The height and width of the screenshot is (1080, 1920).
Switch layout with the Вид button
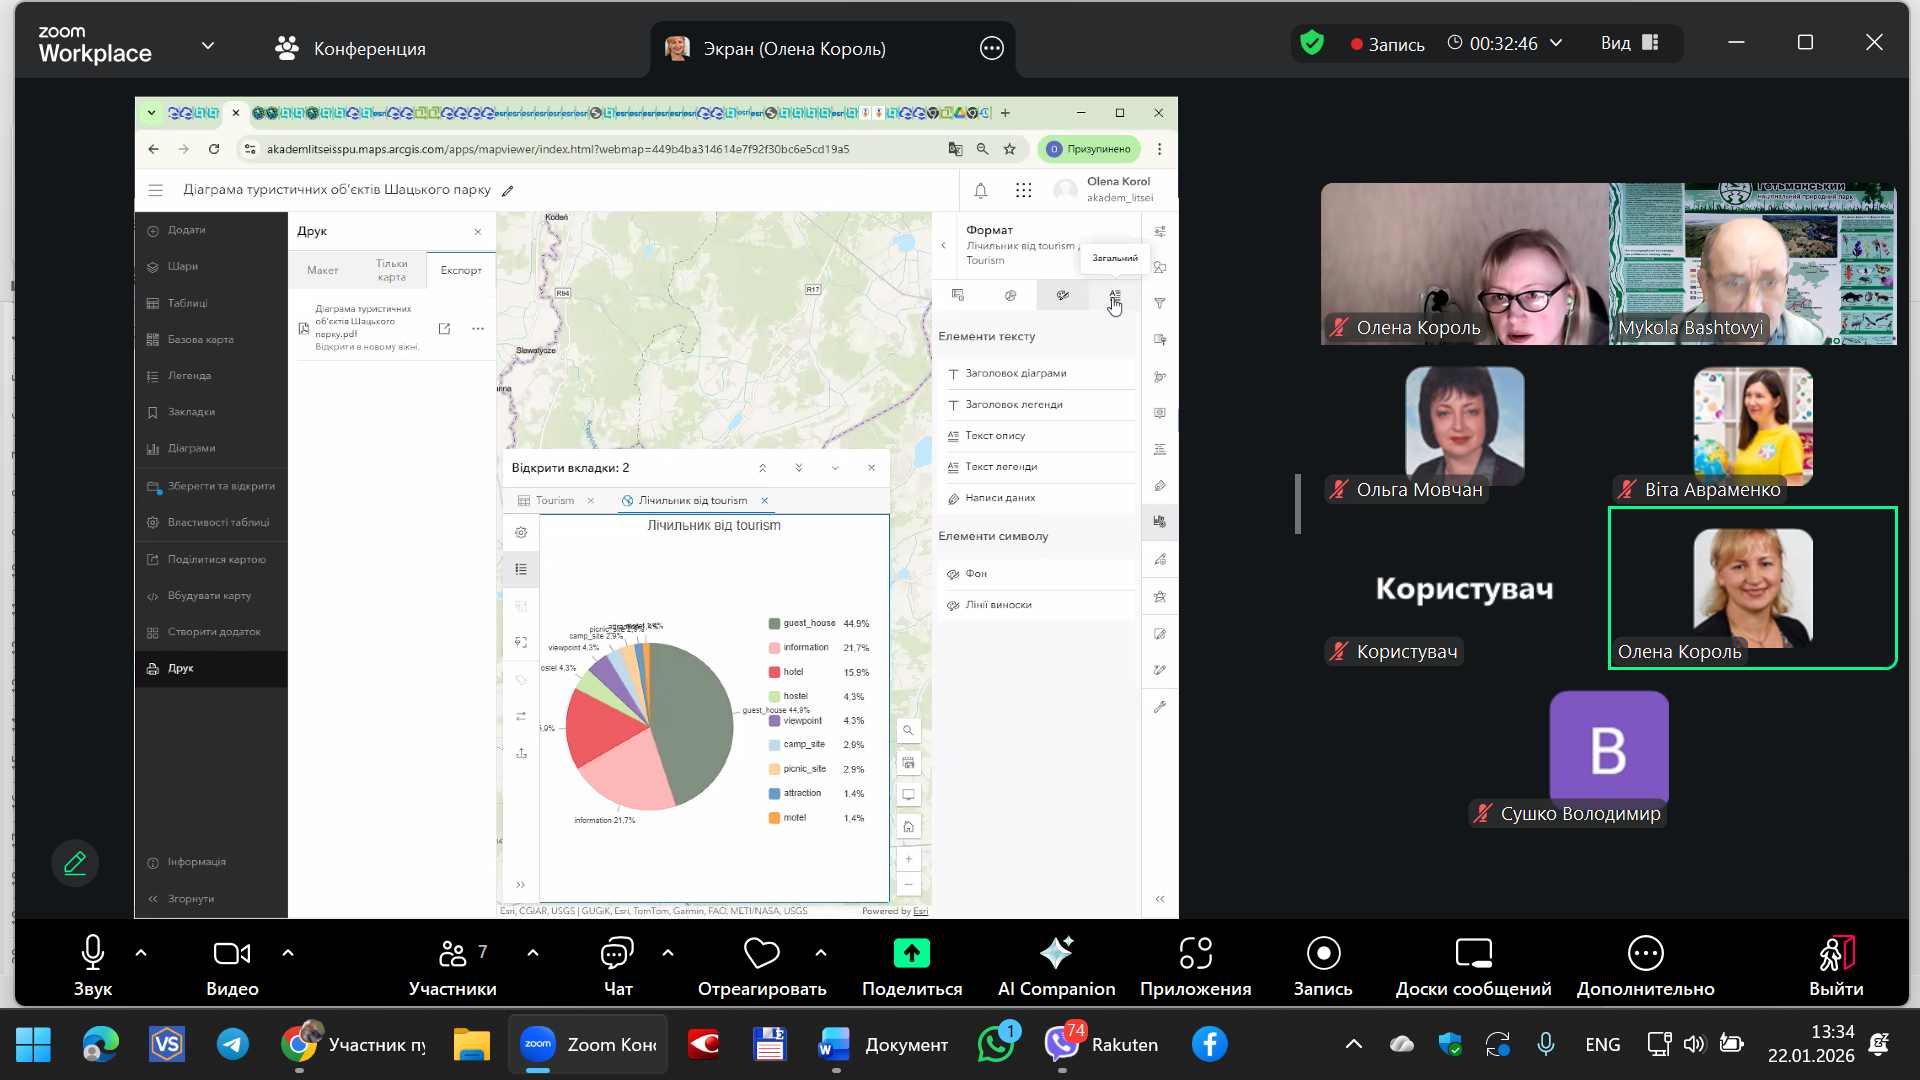1630,43
